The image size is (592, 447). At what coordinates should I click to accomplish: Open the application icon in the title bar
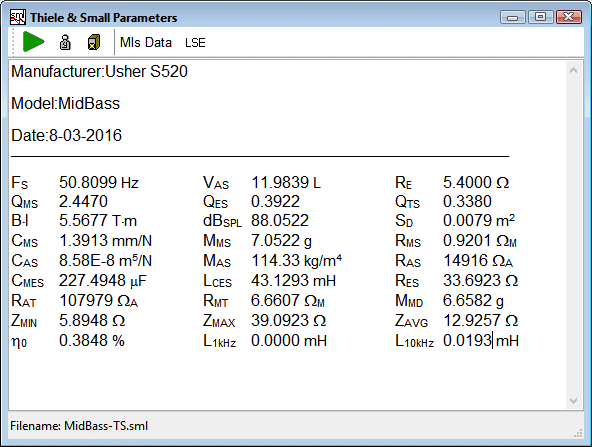pos(17,17)
